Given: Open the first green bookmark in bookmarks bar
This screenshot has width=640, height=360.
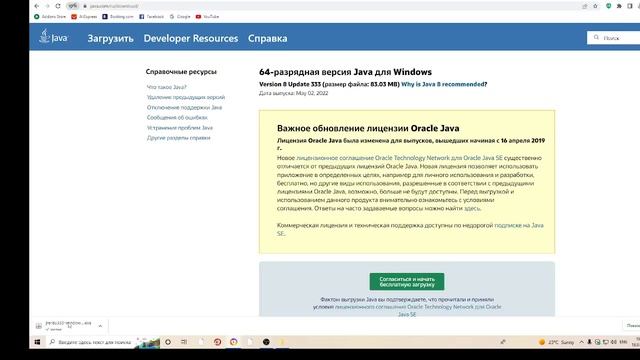Looking at the screenshot, I should pos(50,17).
